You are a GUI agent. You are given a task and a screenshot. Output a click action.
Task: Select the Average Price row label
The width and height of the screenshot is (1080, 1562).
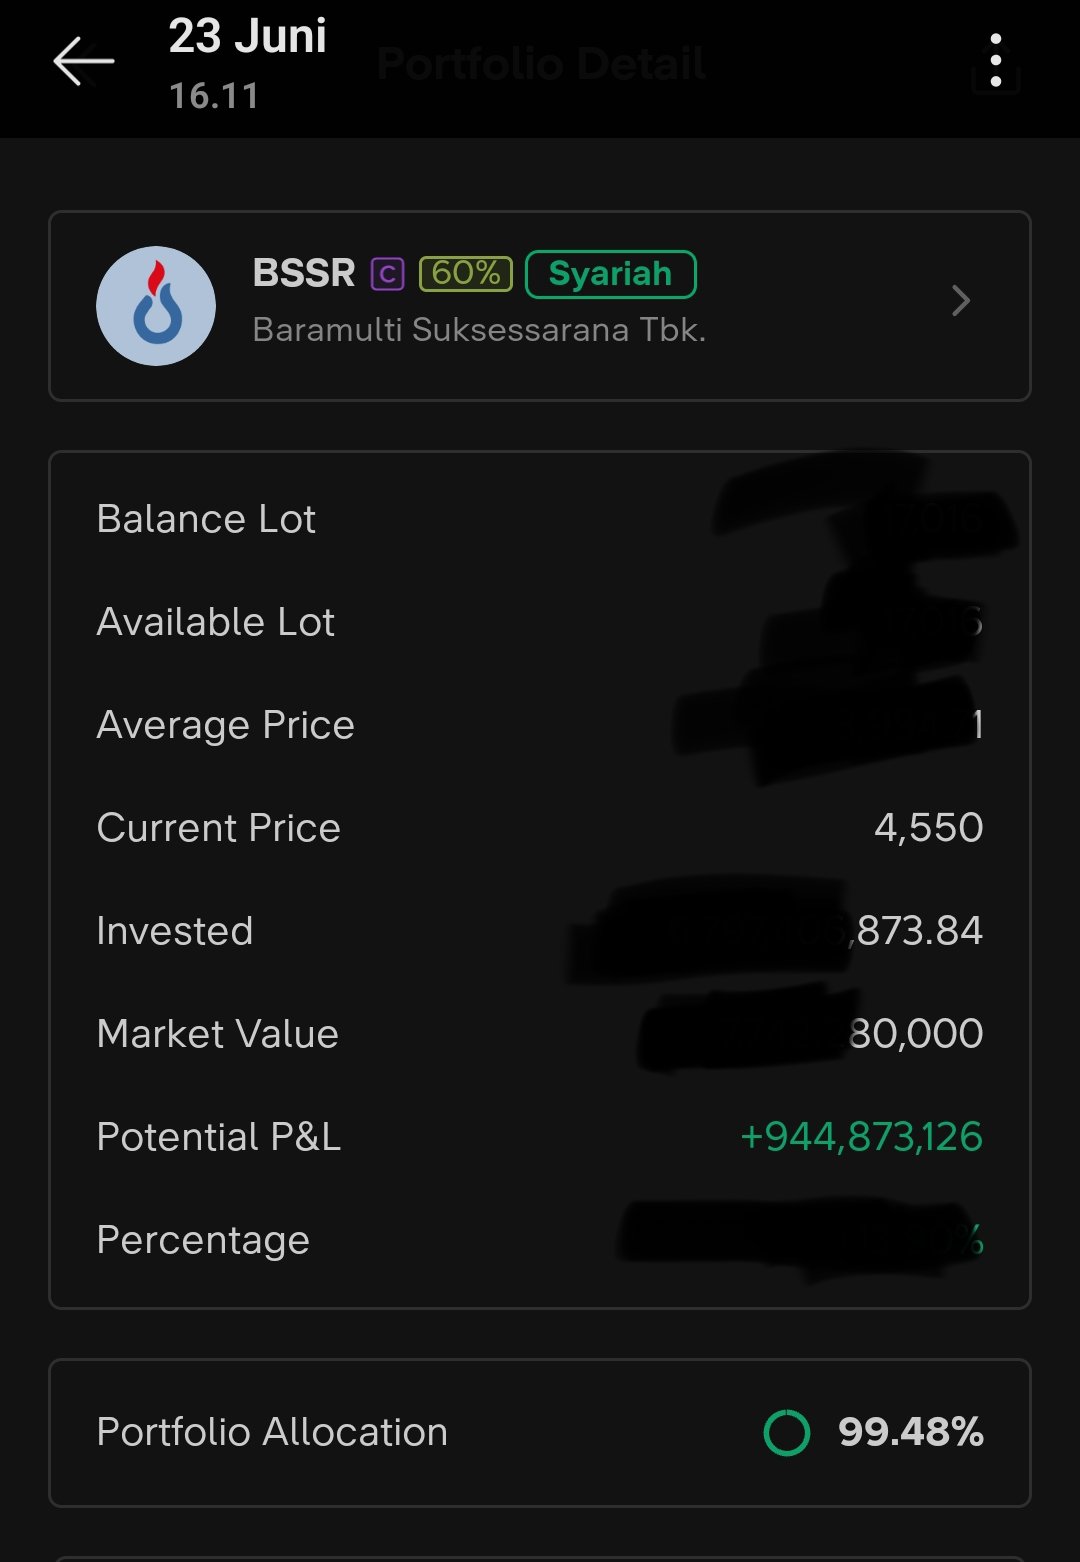(x=225, y=725)
